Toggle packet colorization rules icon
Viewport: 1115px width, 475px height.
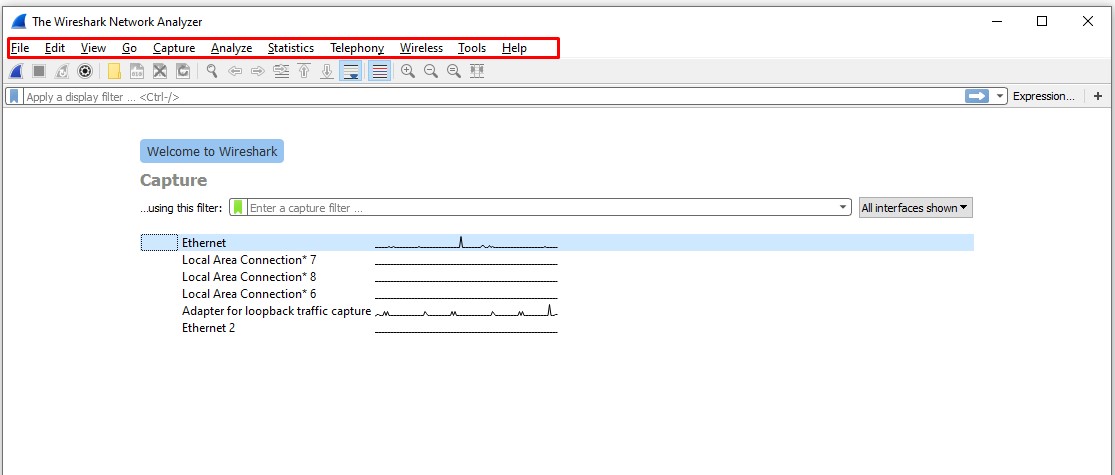pos(380,71)
